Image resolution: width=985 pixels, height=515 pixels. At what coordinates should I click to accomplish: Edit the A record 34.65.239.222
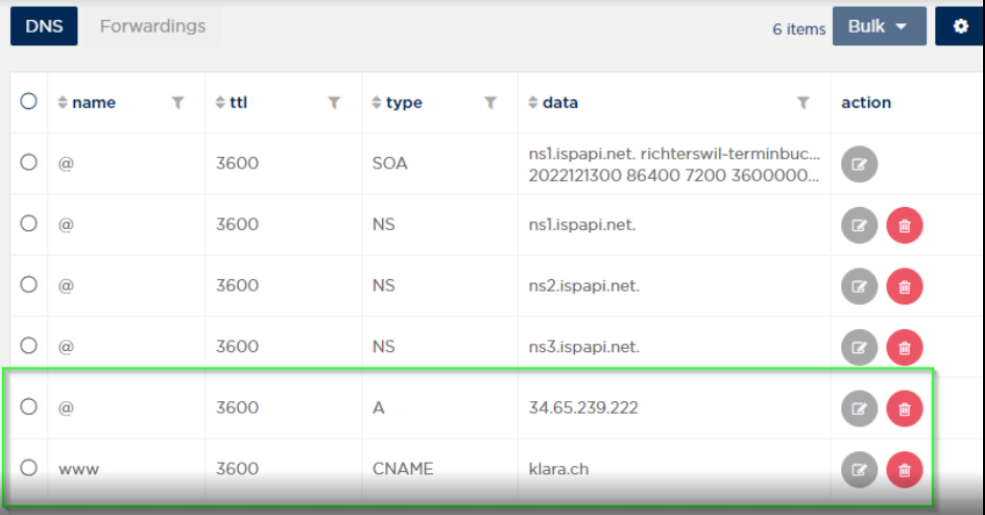pyautogui.click(x=859, y=408)
